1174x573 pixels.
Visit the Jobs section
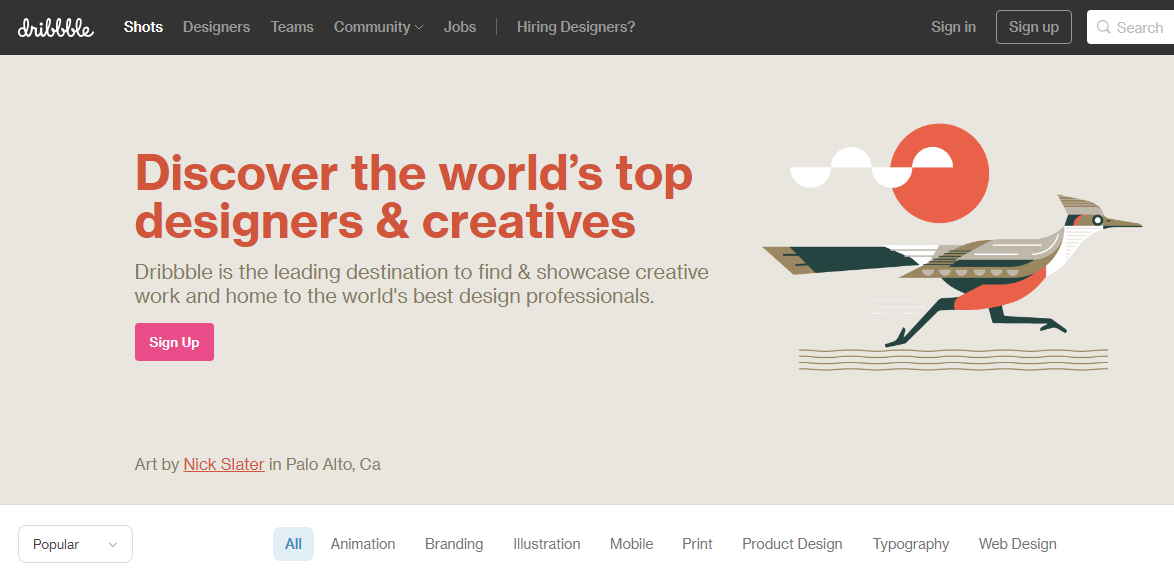point(460,27)
